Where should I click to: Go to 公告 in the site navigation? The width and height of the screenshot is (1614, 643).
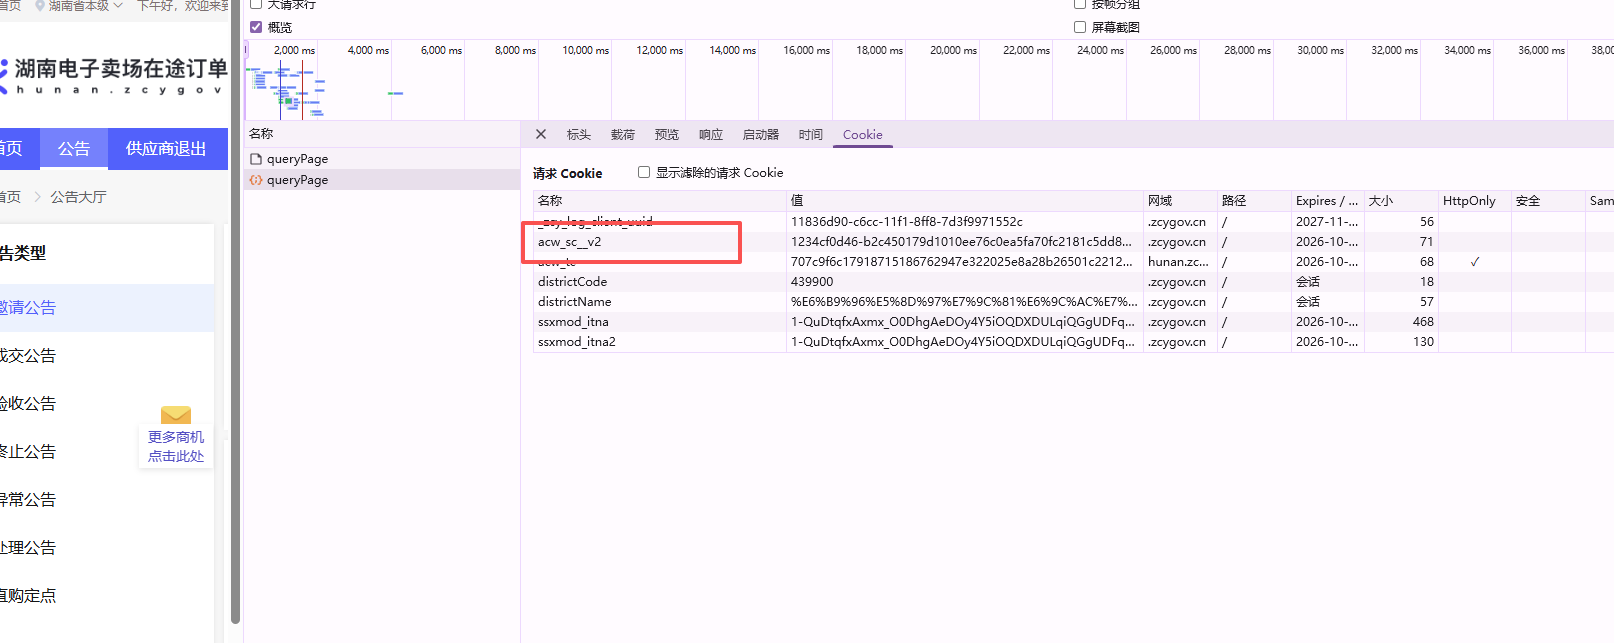click(x=74, y=149)
